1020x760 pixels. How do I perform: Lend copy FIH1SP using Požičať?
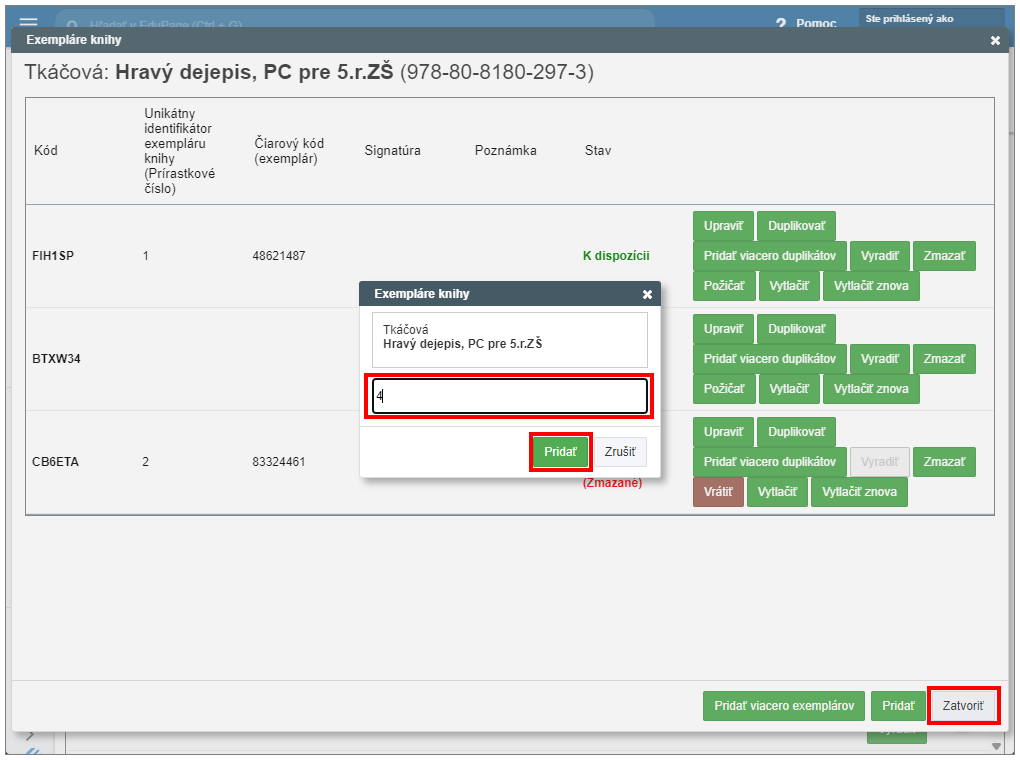[x=722, y=286]
